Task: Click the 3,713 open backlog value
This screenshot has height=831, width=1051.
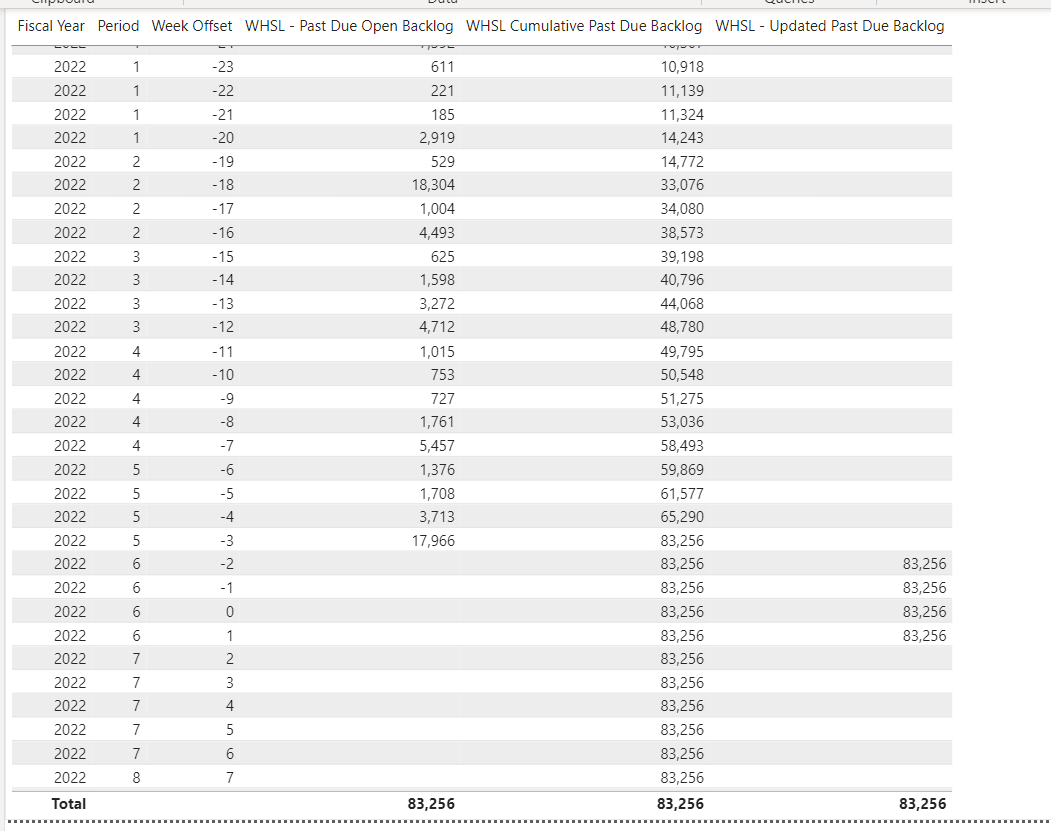Action: pyautogui.click(x=437, y=517)
